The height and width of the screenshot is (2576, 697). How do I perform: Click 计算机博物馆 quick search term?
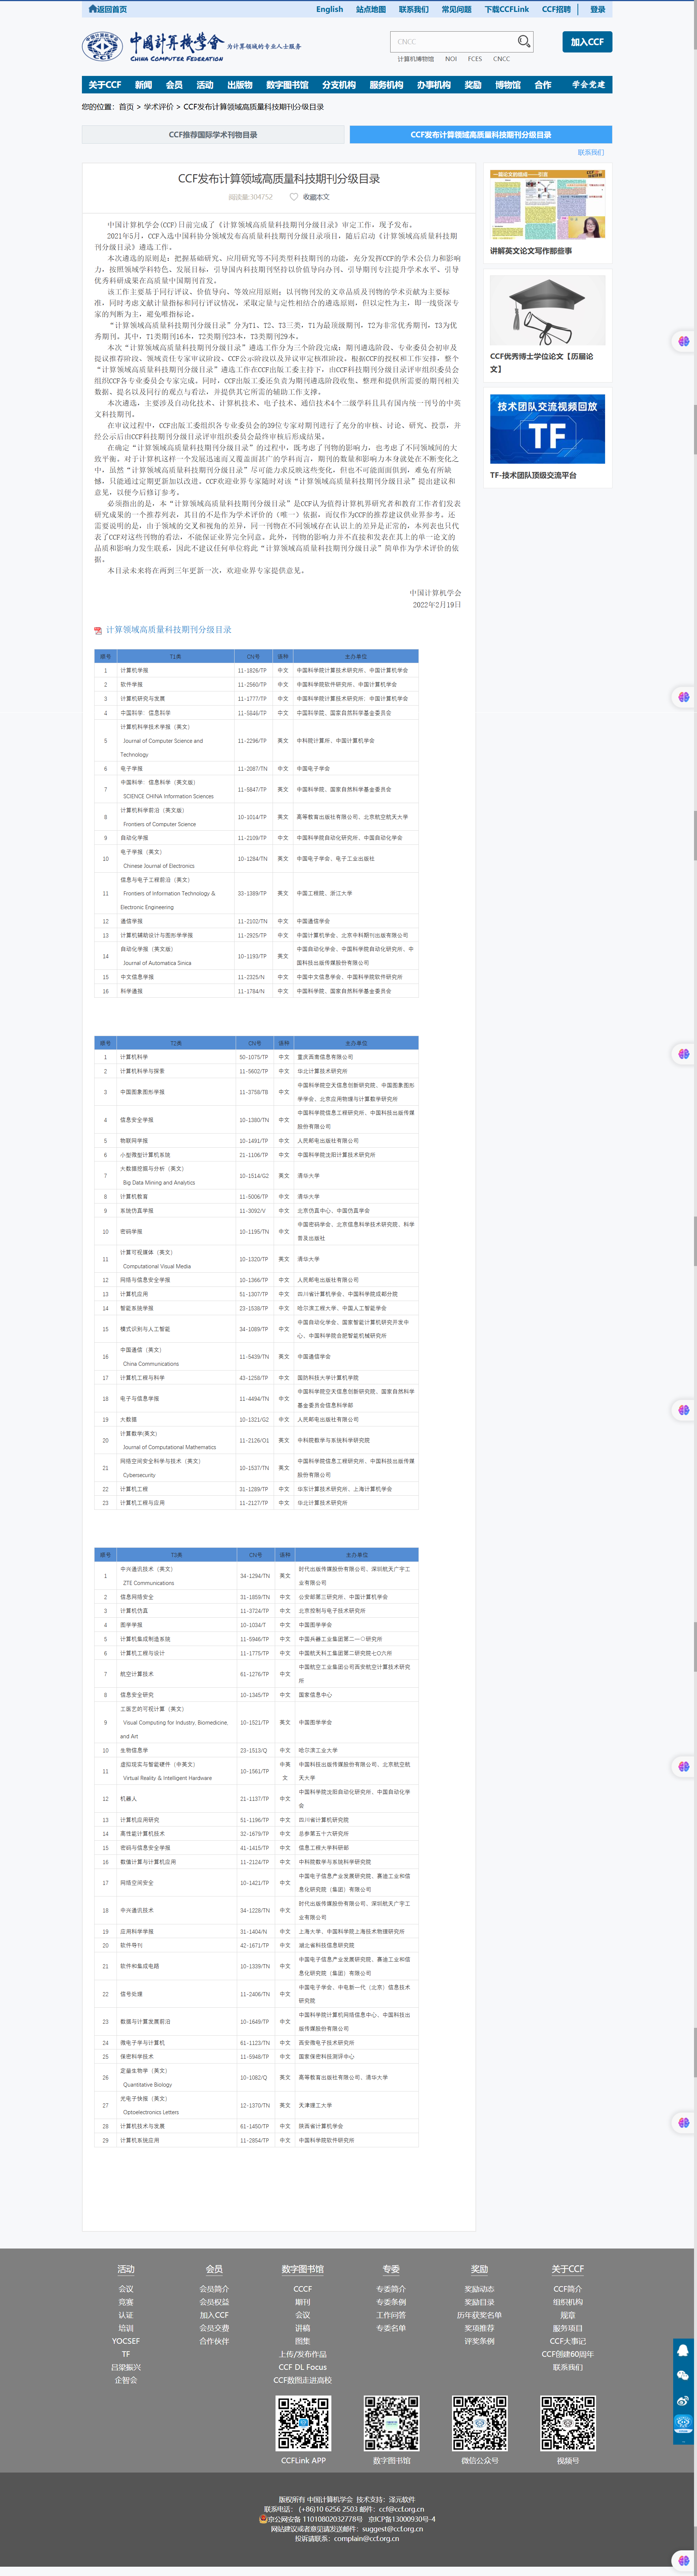click(416, 59)
